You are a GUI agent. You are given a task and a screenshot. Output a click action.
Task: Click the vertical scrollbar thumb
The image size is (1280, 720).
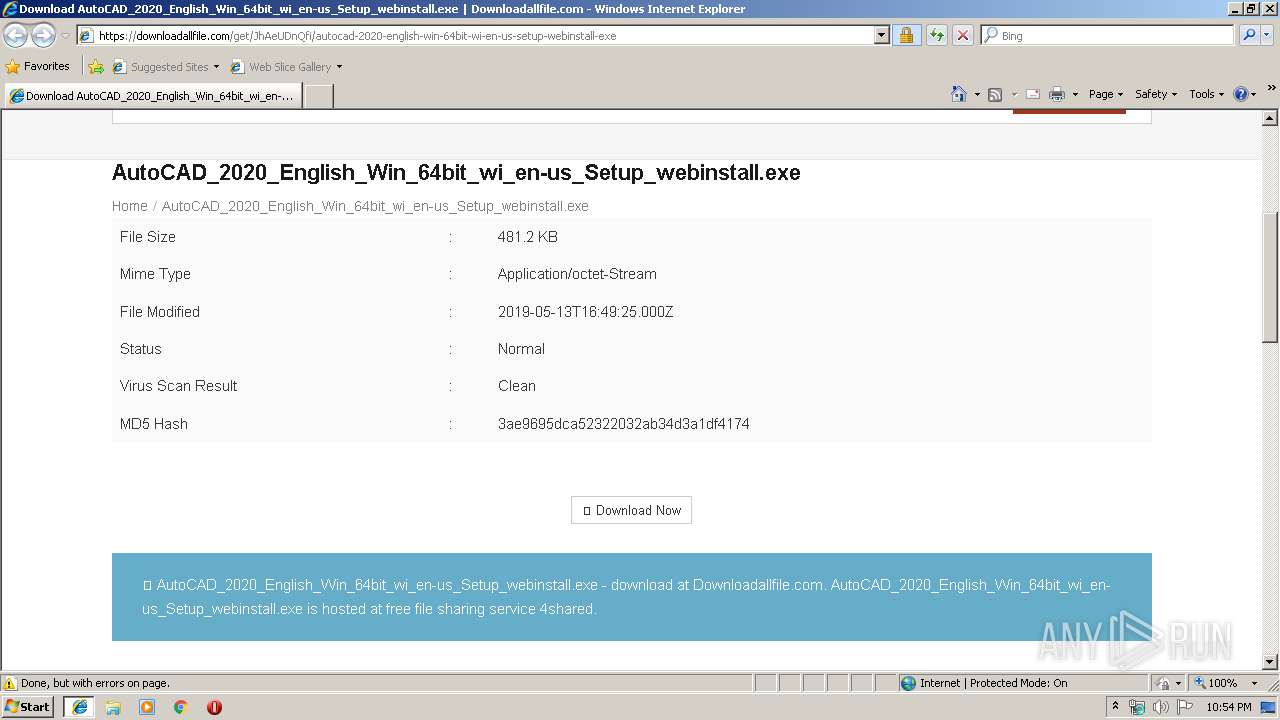tap(1271, 278)
